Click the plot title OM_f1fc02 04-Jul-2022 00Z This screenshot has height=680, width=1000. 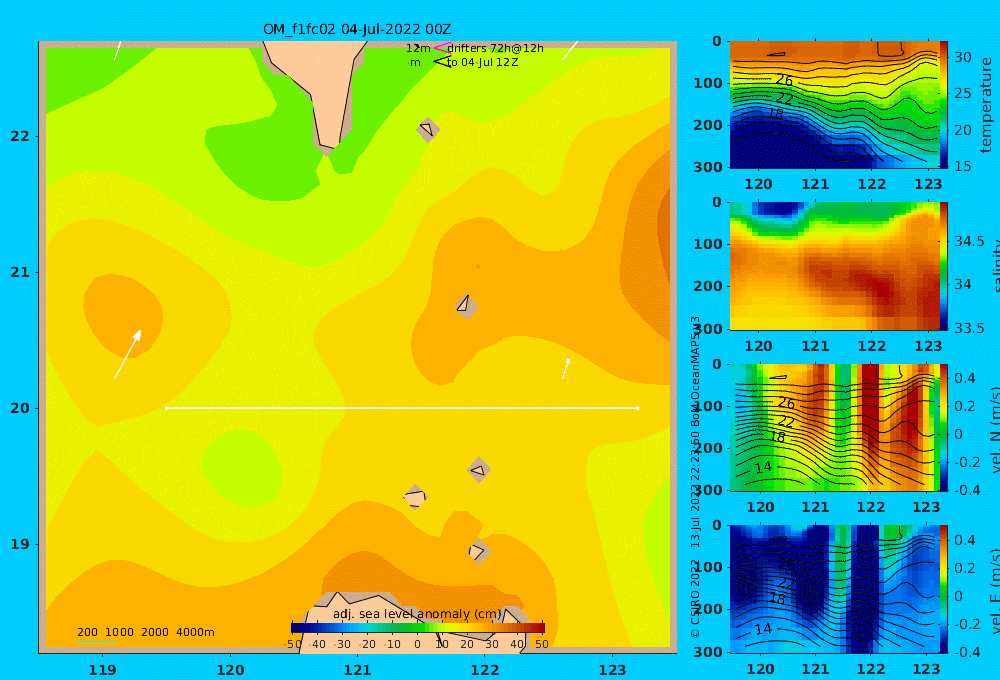357,29
